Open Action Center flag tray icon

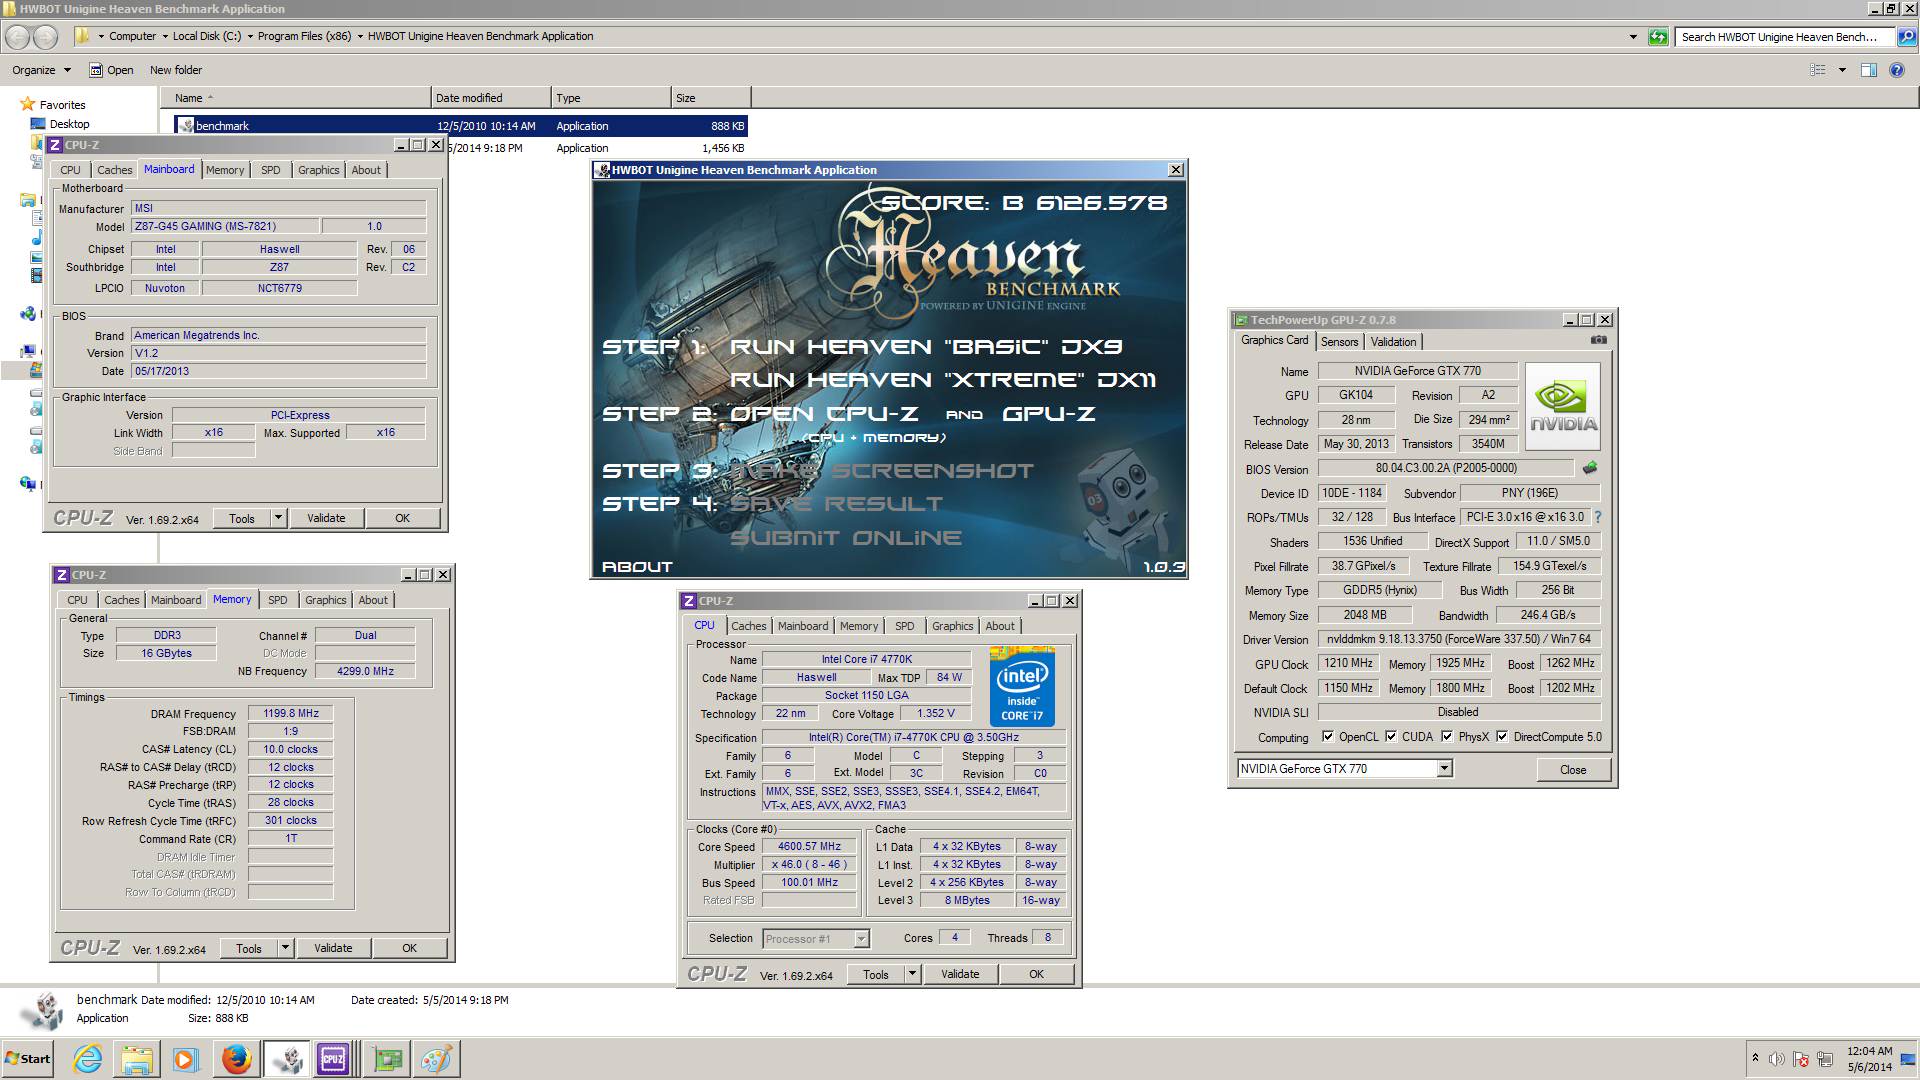[x=1801, y=1059]
